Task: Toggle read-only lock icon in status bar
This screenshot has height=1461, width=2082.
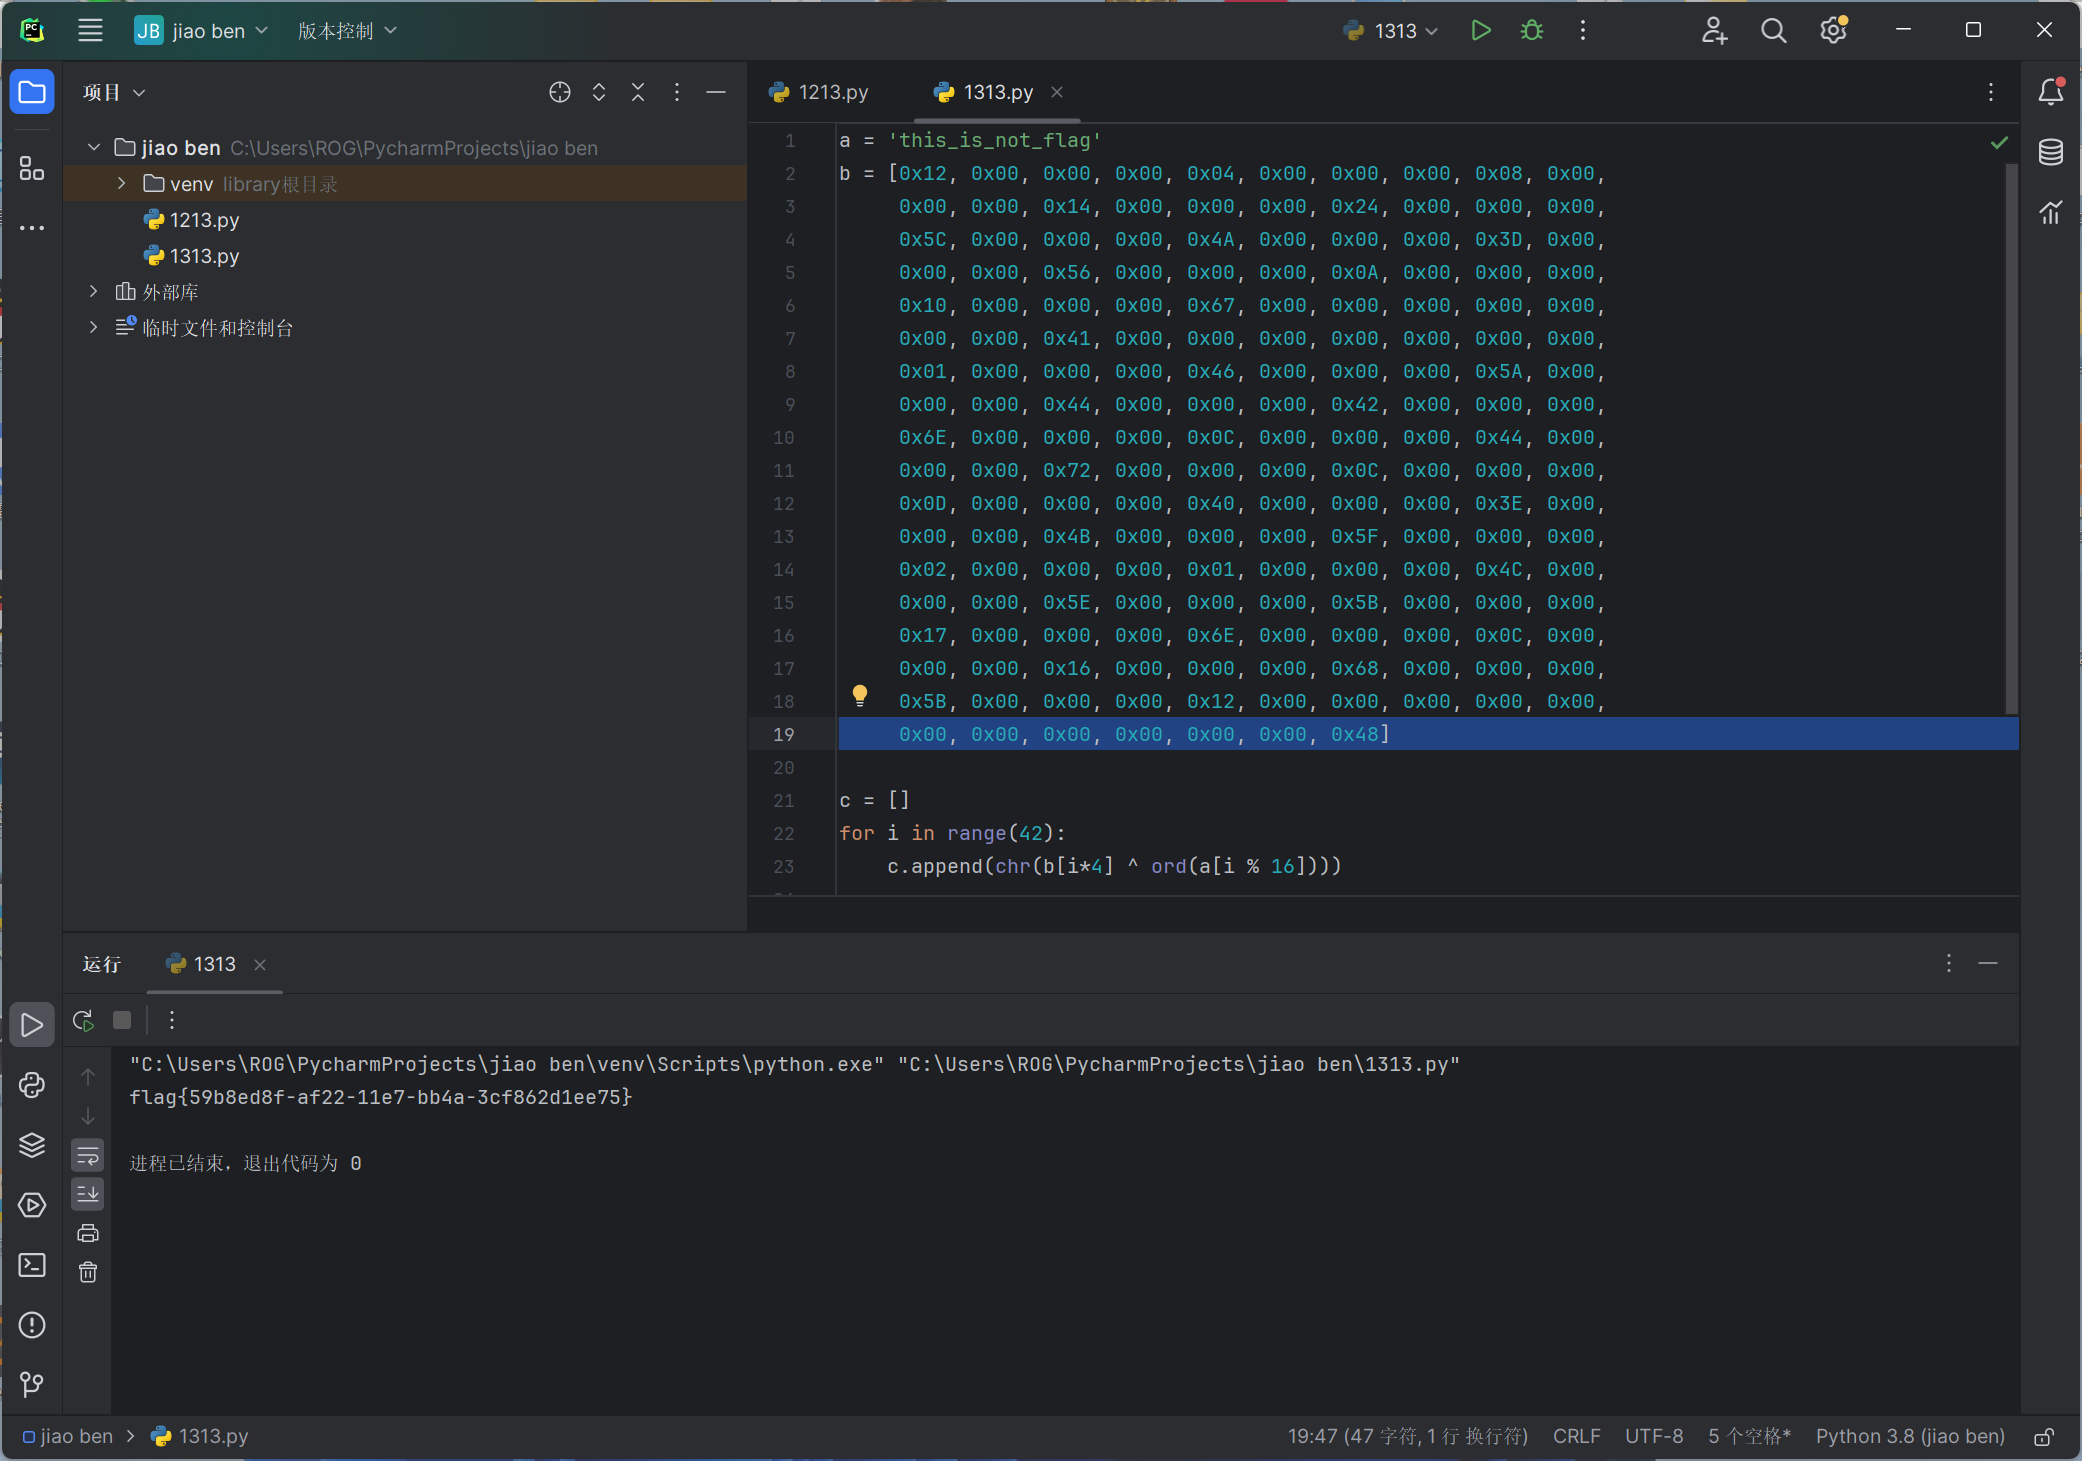Action: point(2044,1436)
